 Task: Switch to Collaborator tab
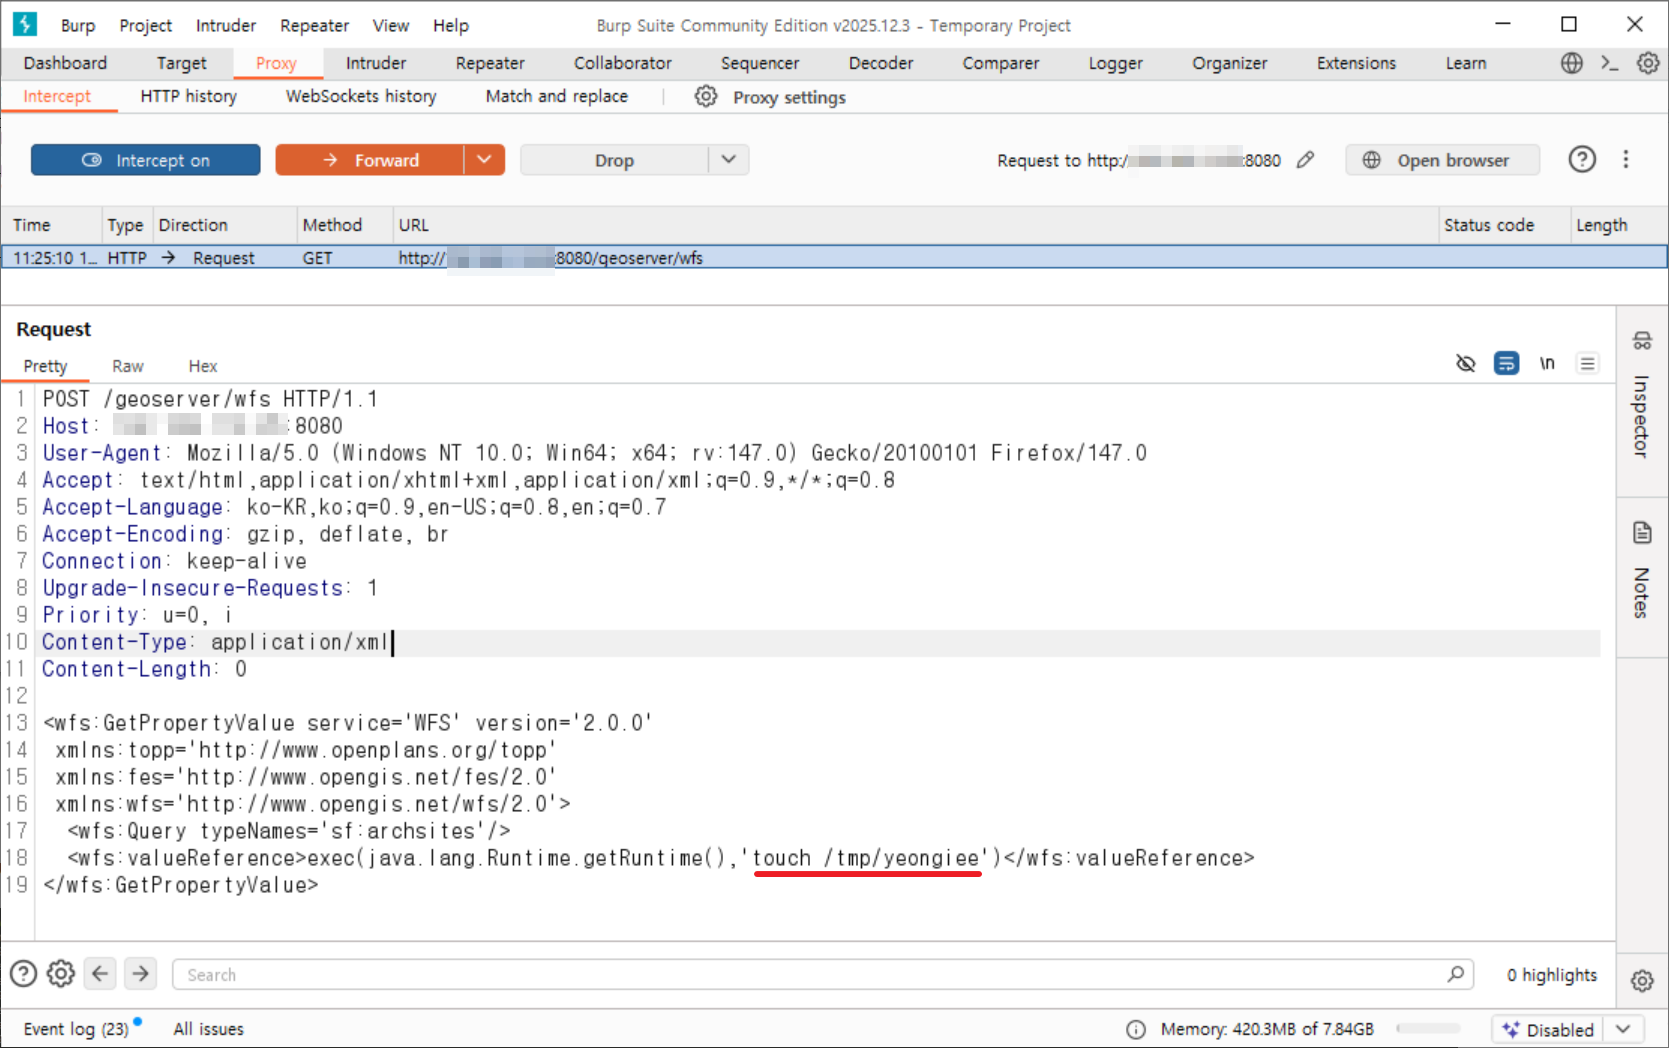point(622,63)
